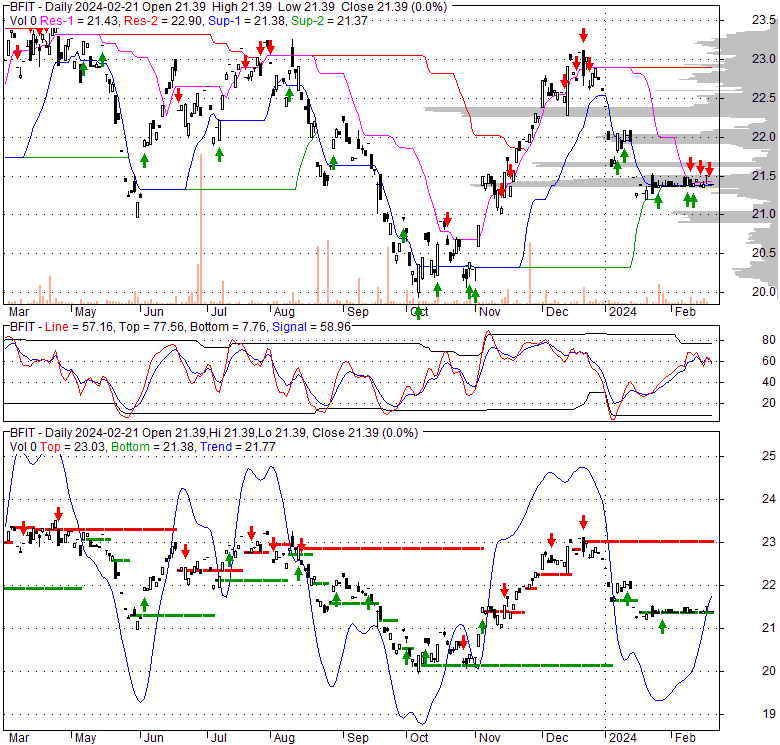Select the Feb label on the top chart's time axis
The image size is (780, 745).
(685, 312)
